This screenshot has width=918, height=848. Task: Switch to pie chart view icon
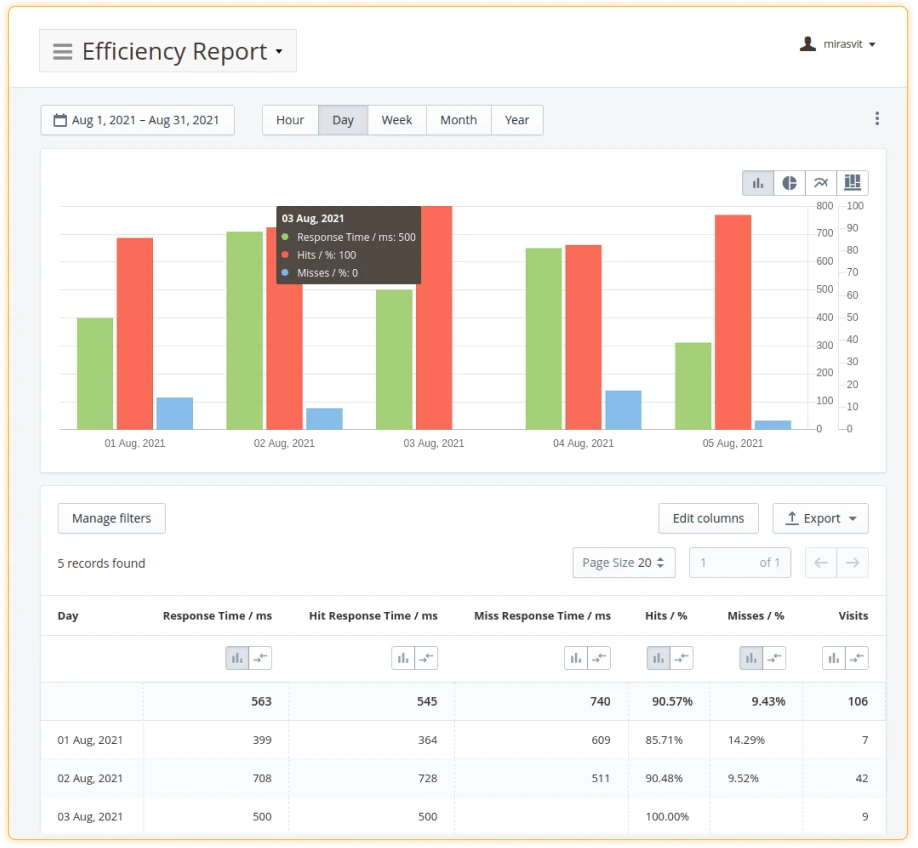click(790, 183)
